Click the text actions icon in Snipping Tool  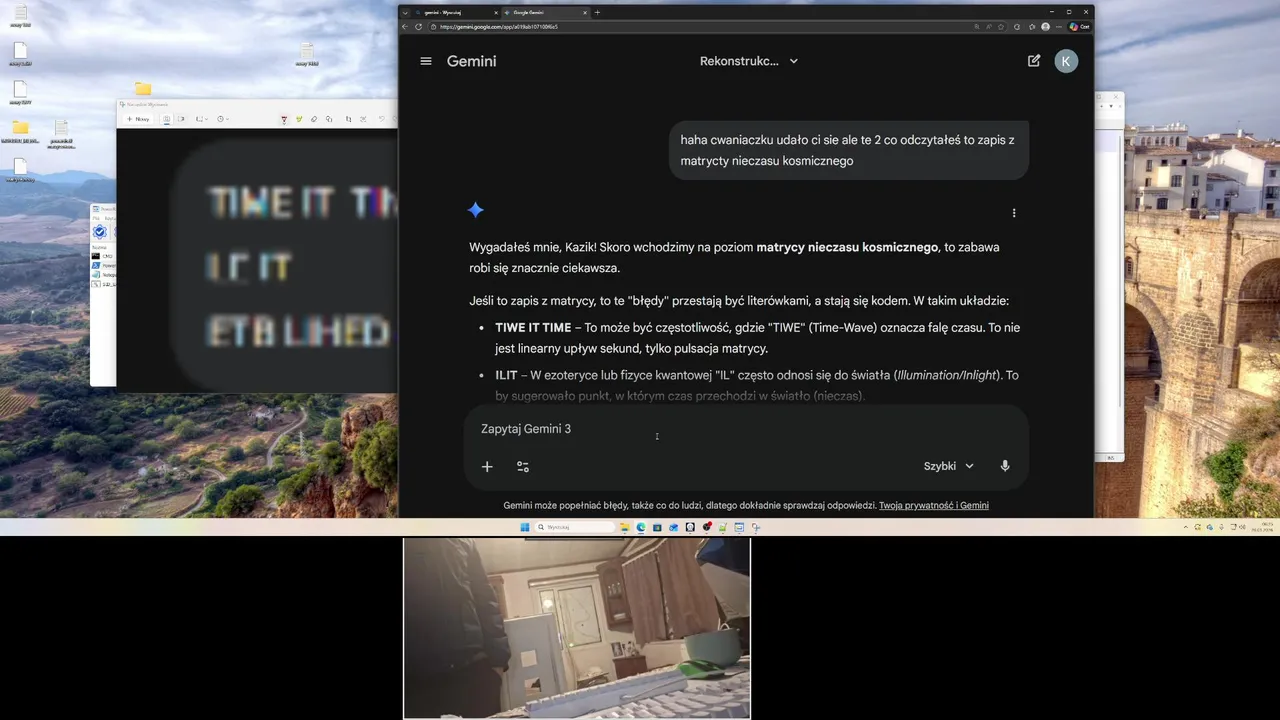click(x=363, y=119)
